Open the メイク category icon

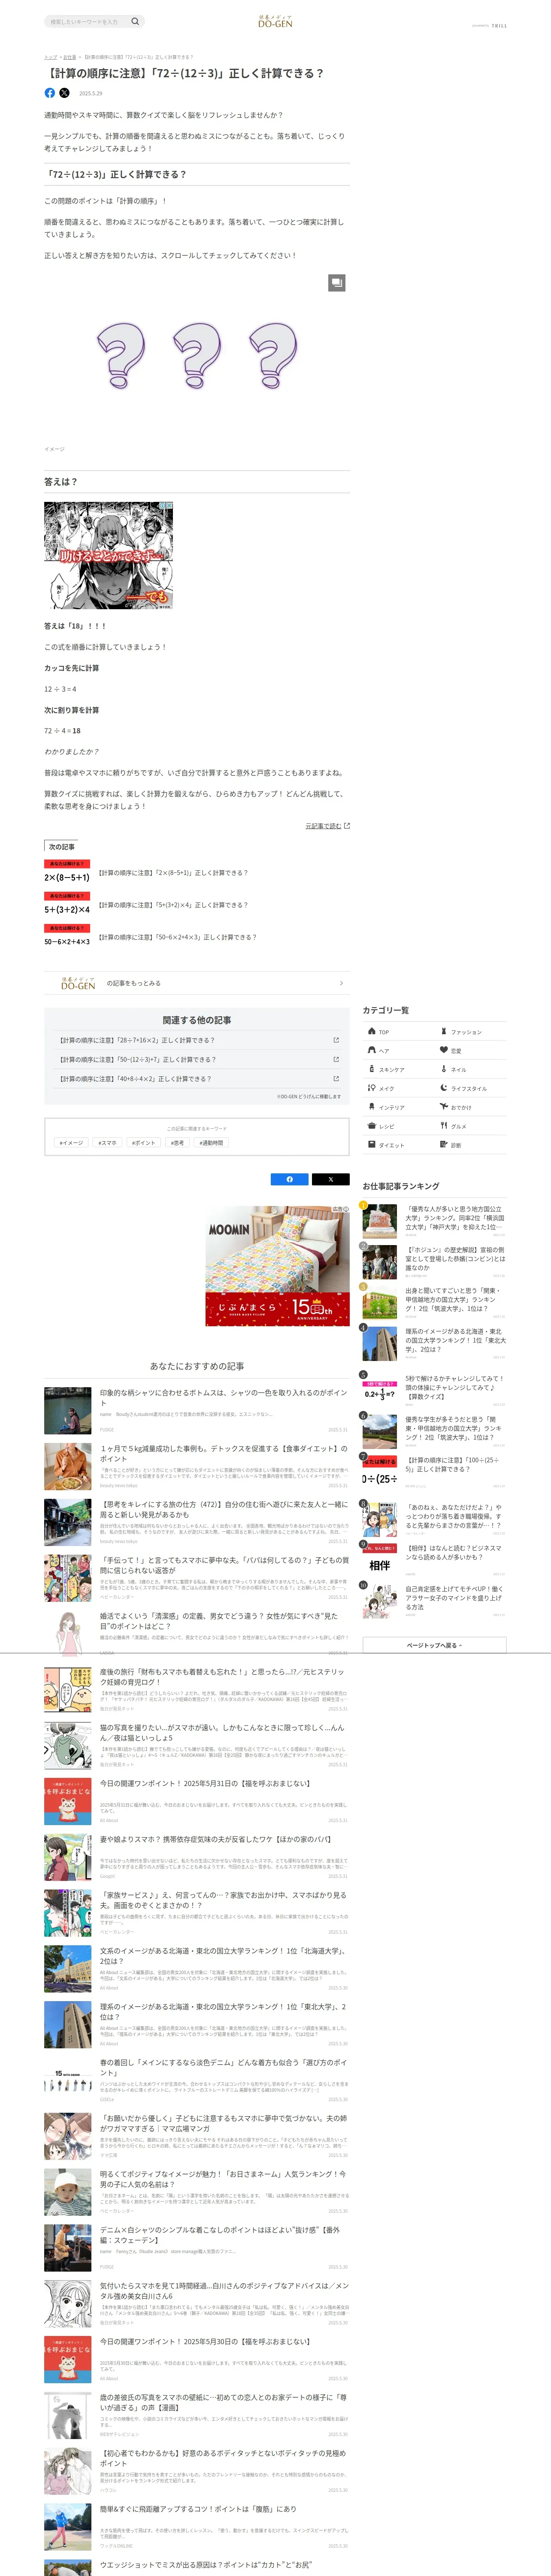coord(372,1088)
